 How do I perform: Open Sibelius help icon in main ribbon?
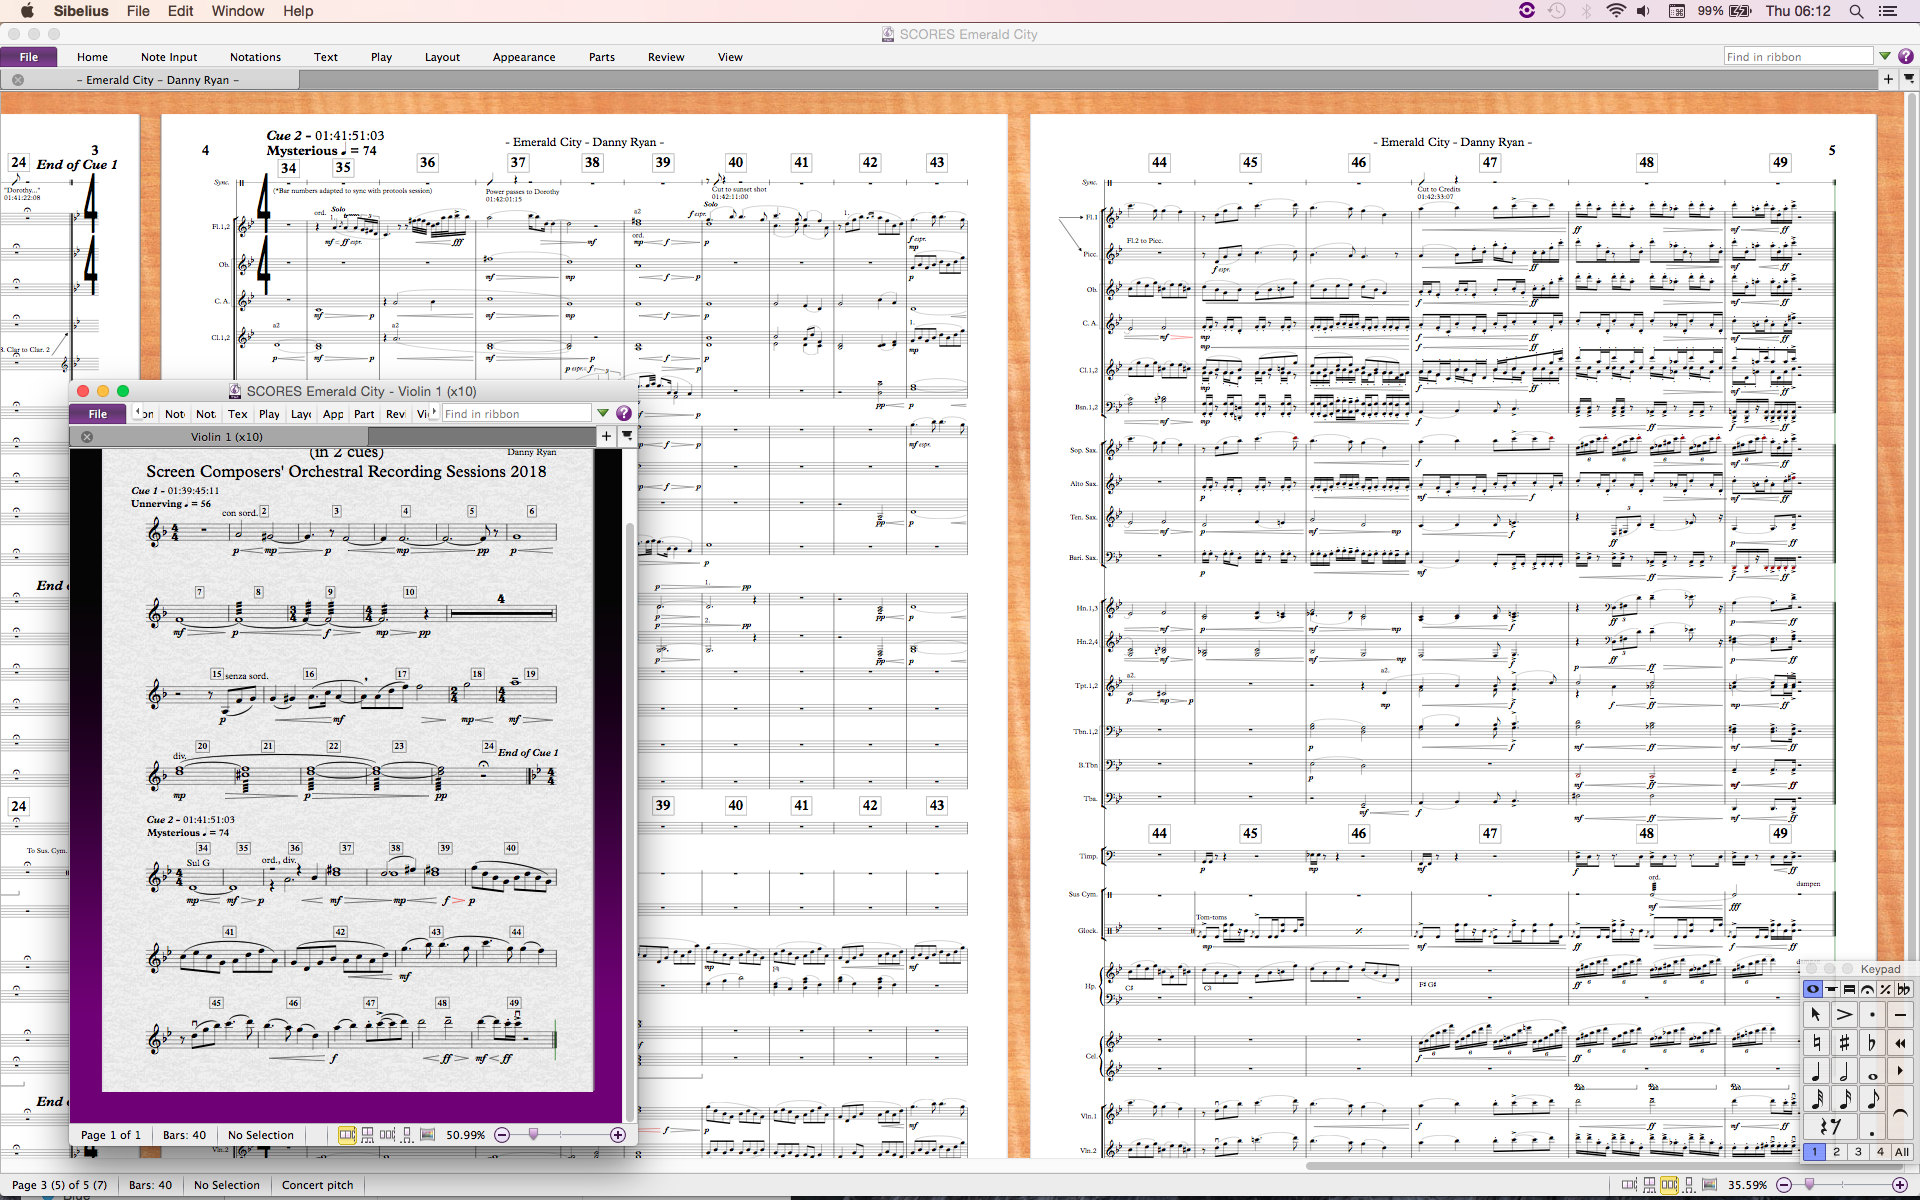tap(1906, 56)
